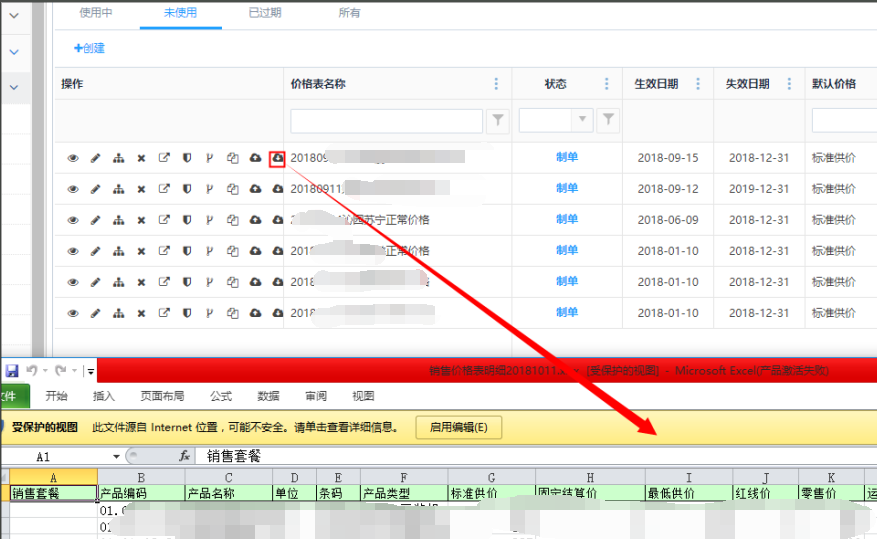This screenshot has width=877, height=539.
Task: View the first row using the eye icon
Action: click(73, 158)
